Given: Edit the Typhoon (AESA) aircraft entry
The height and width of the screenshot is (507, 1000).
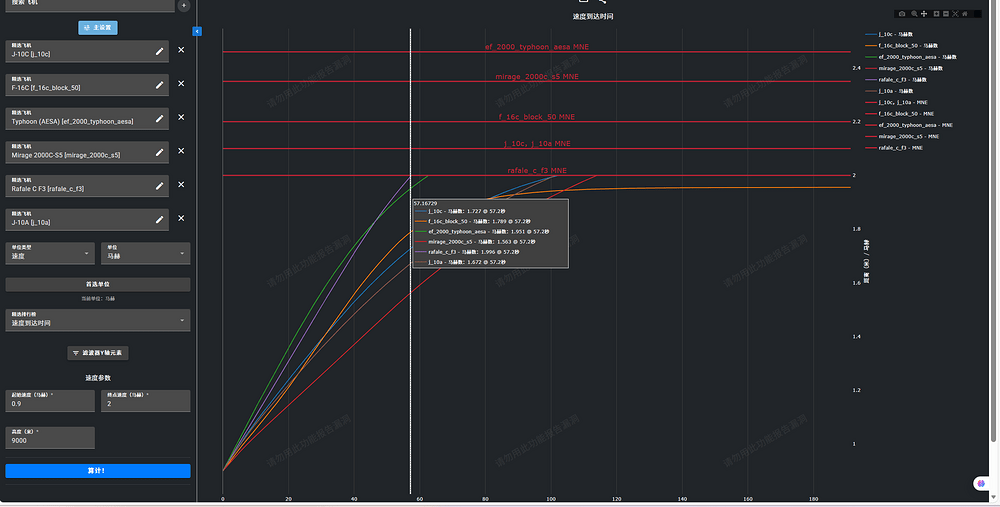Looking at the screenshot, I should (x=159, y=118).
